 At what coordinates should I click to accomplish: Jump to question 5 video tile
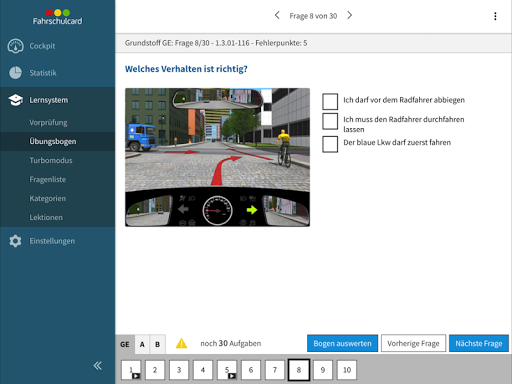tap(227, 370)
